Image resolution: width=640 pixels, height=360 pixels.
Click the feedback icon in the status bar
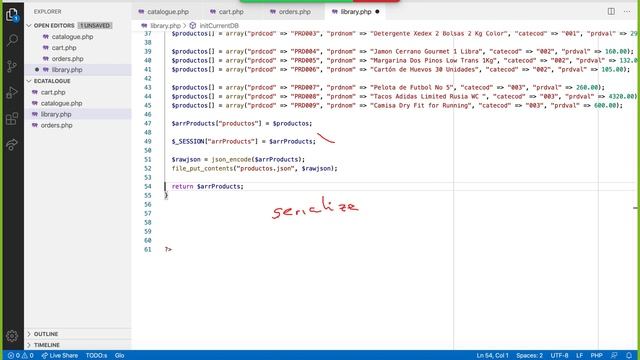614,356
